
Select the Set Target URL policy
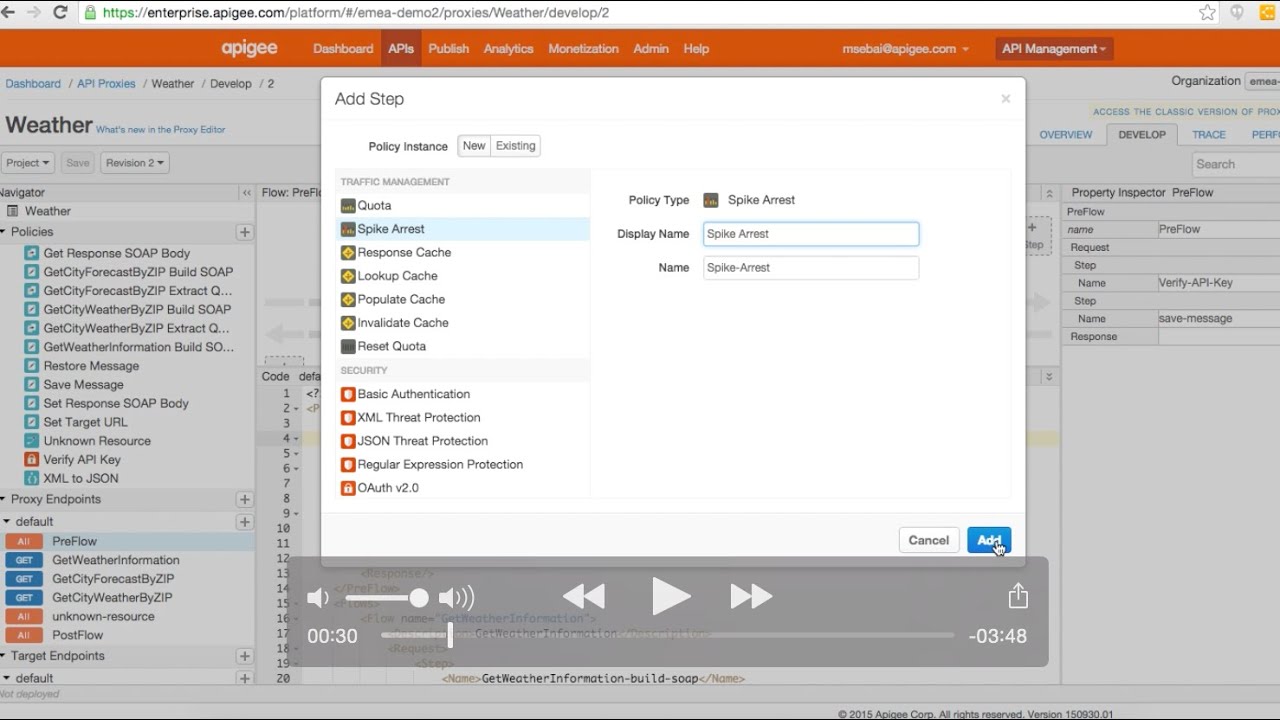click(x=85, y=422)
